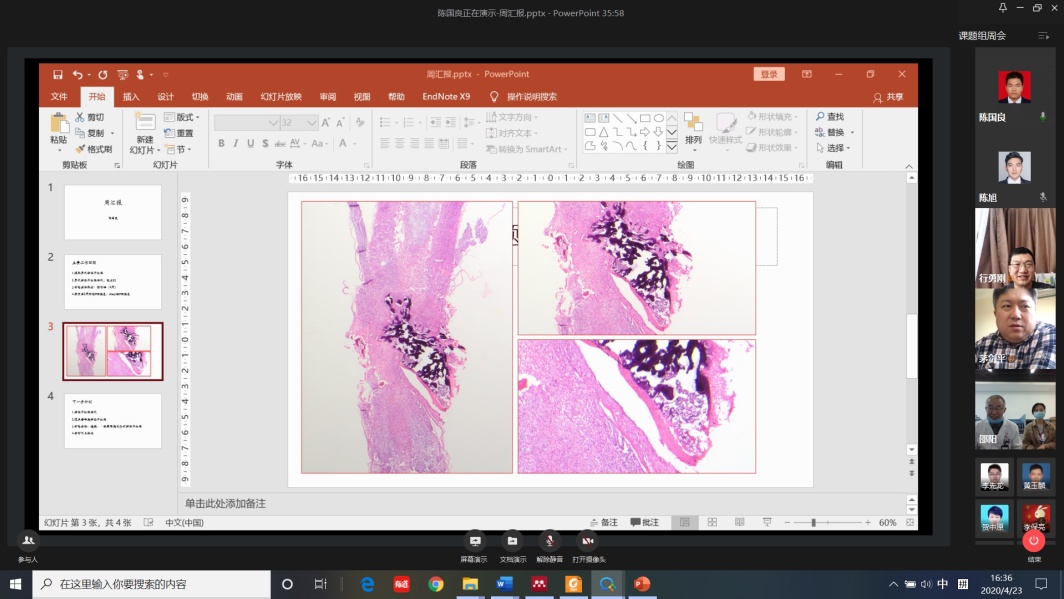Viewport: 1064px width, 599px height.
Task: Click the Find (查找) tool
Action: (829, 117)
